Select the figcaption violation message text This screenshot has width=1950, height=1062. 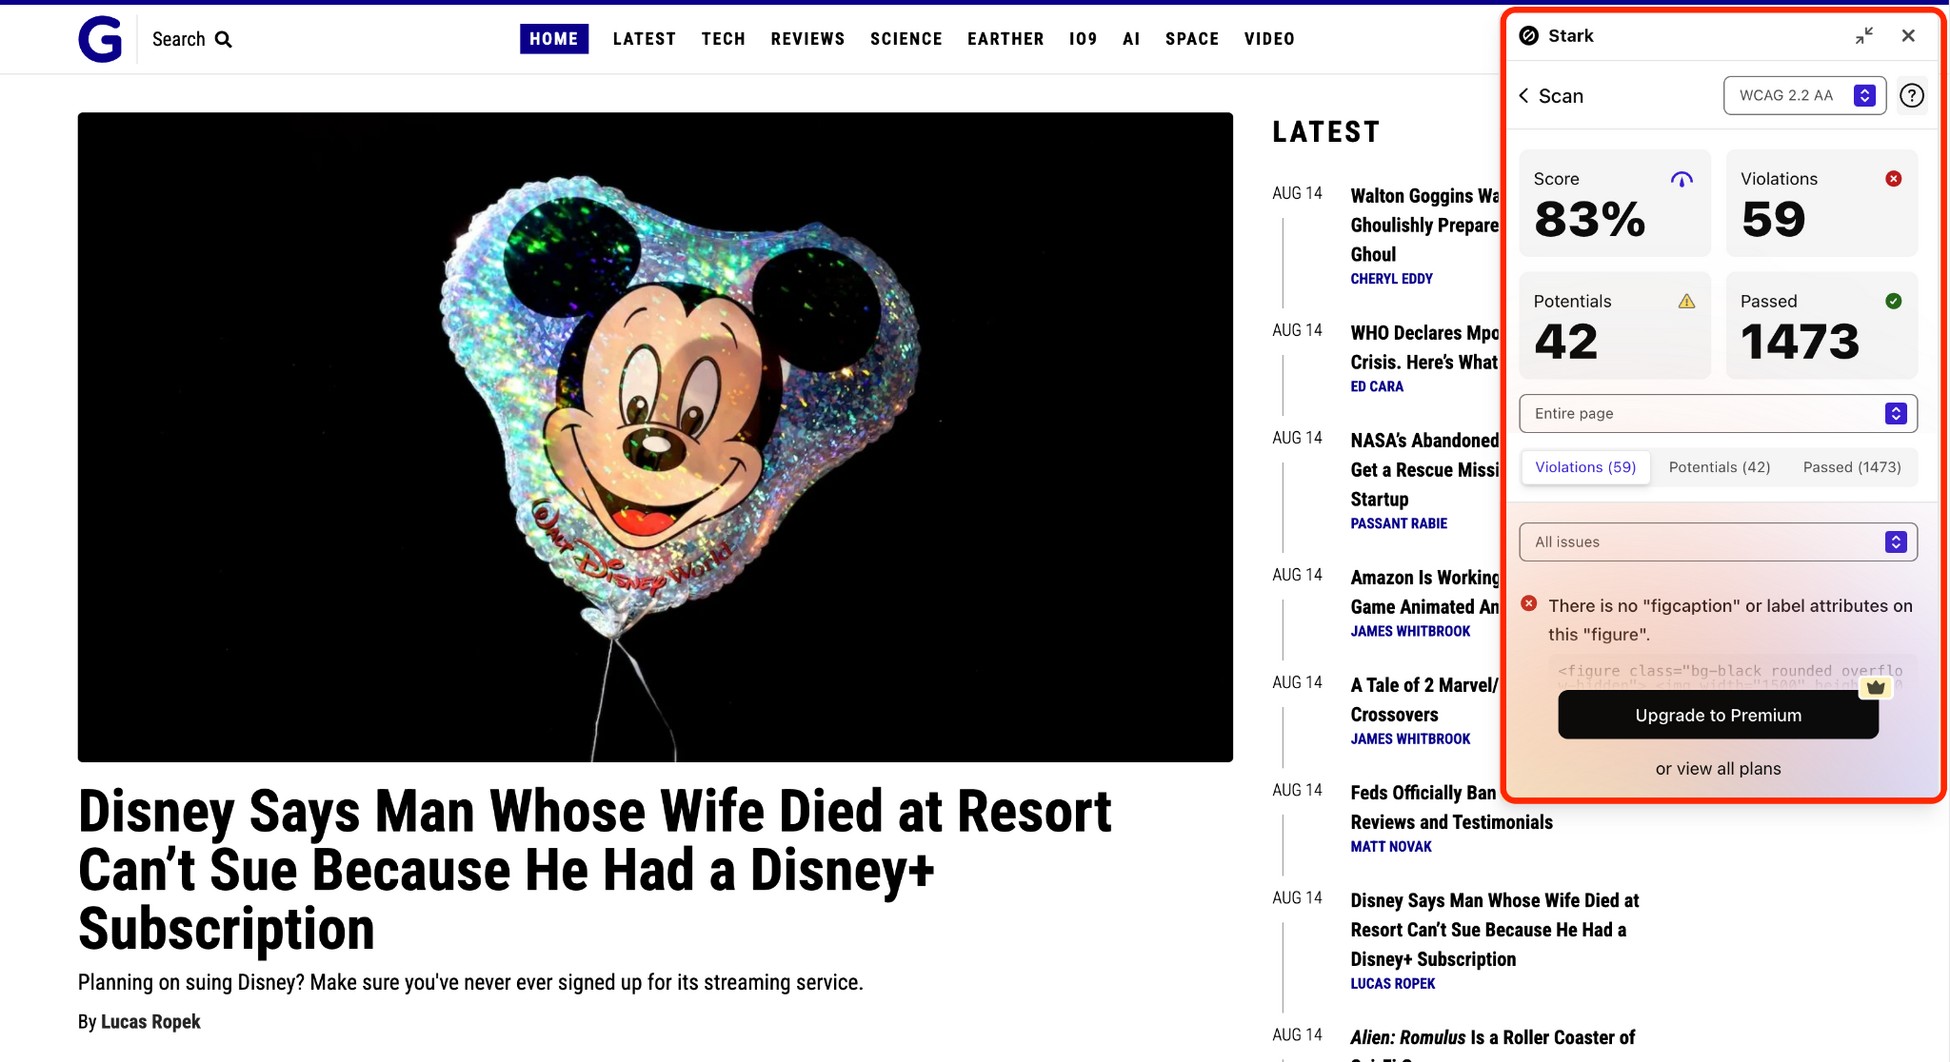(1730, 620)
